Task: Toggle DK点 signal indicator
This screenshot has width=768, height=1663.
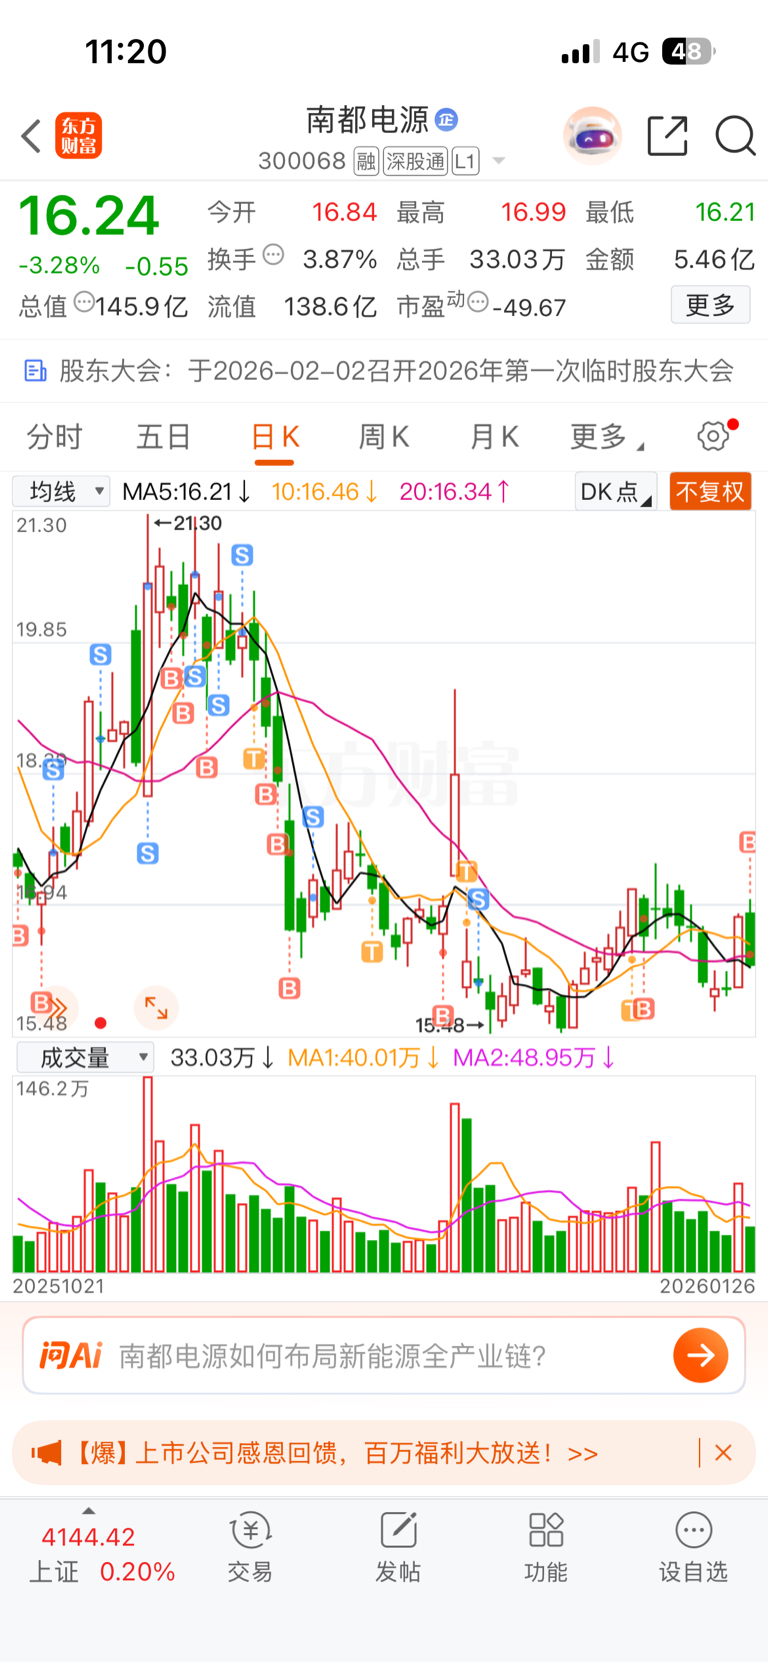Action: point(616,491)
